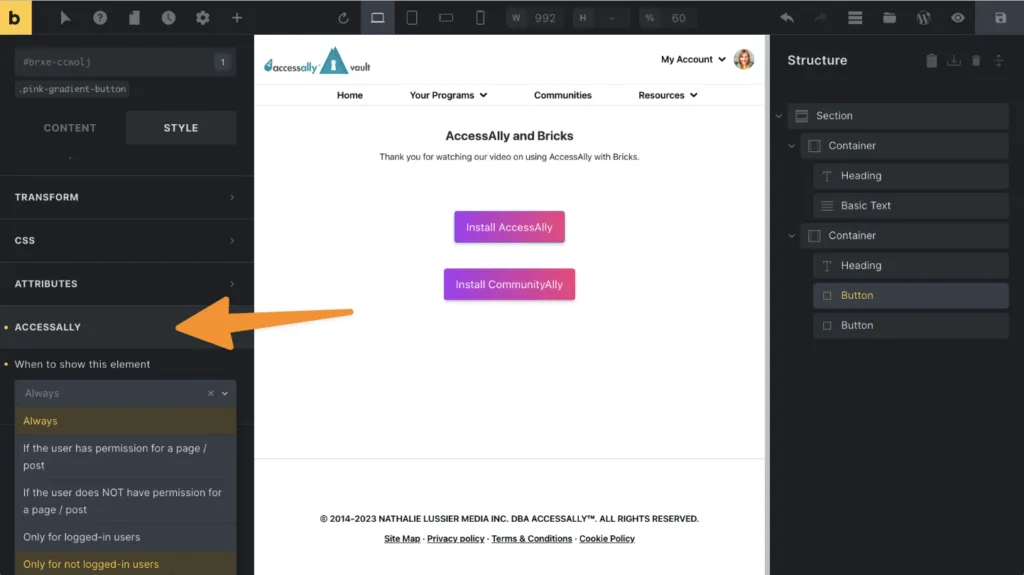Open the Always dropdown arrow
Screen dimensions: 1024x575
225,393
